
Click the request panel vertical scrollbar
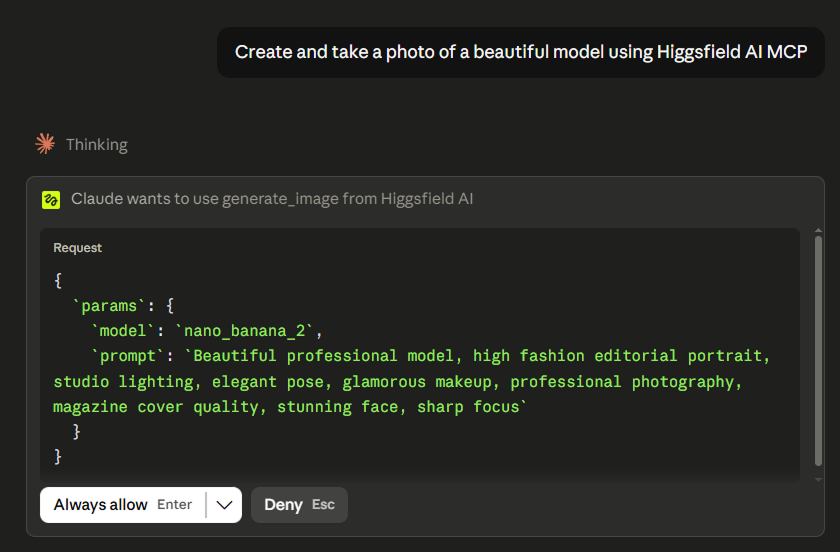818,351
